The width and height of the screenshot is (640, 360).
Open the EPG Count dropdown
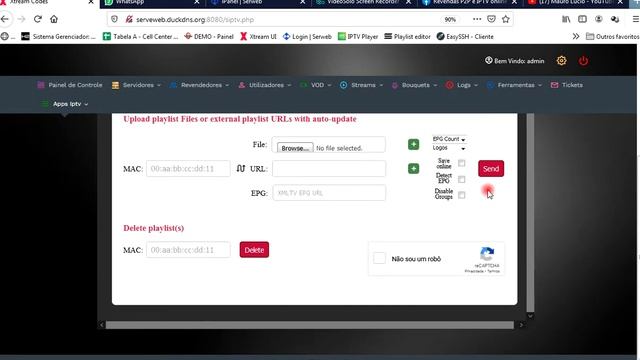pyautogui.click(x=449, y=139)
